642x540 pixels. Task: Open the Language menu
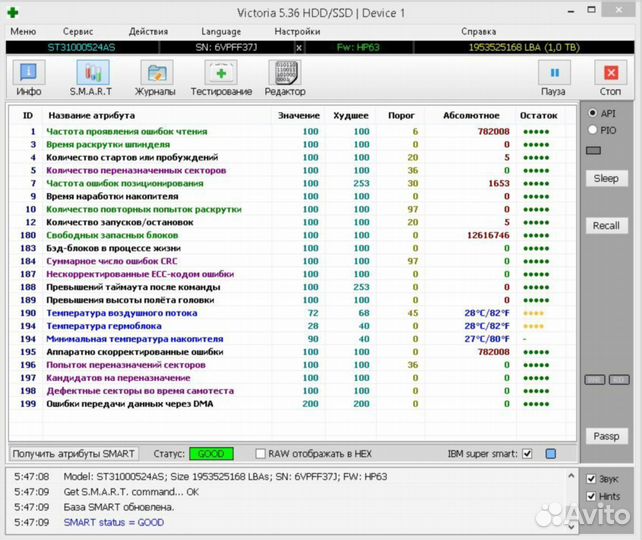[x=221, y=32]
